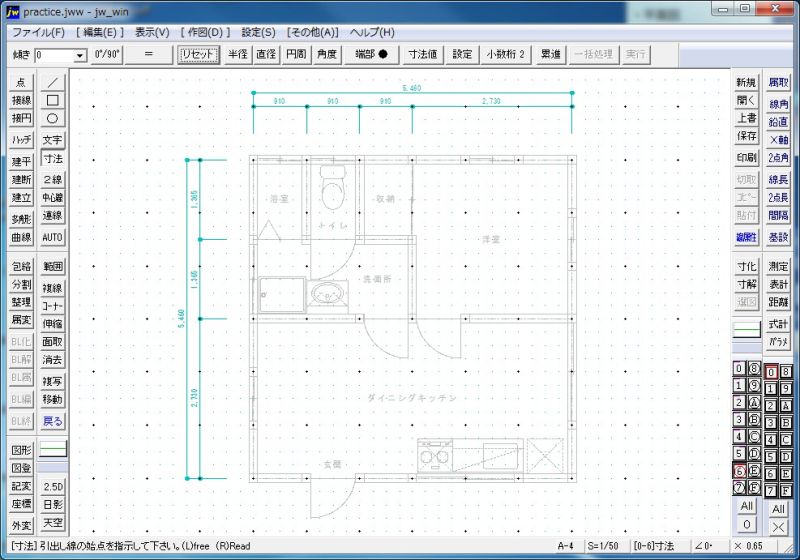Select the ハッチ hatch tool

tap(21, 140)
